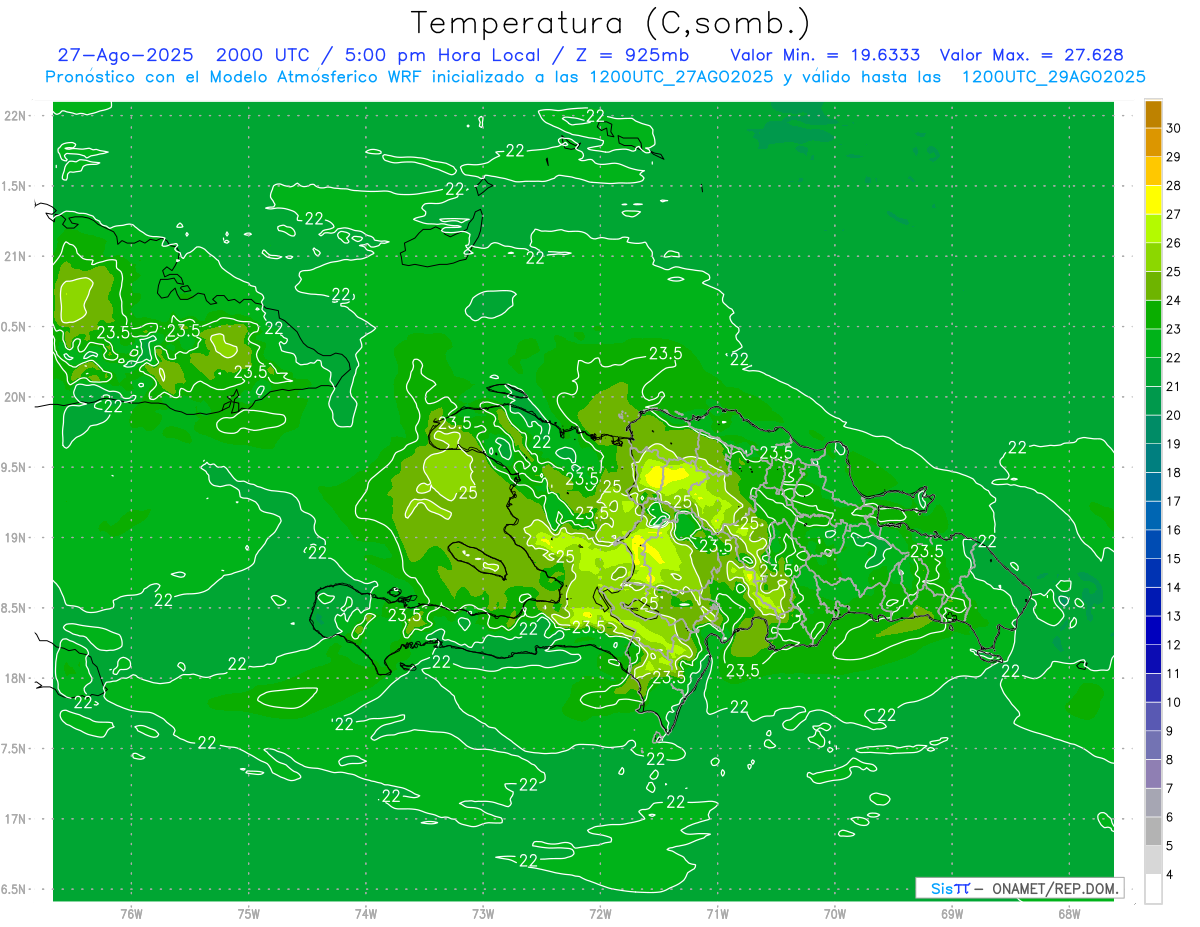The image size is (1200, 927).
Task: Click the "SisTT - ONAMET/REP.DOM." credit label
Action: (x=1020, y=888)
